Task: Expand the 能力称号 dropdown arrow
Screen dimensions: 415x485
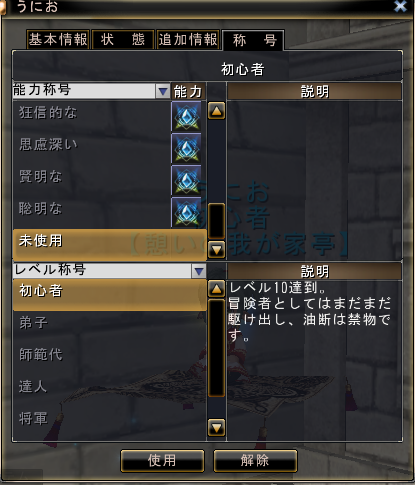Action: [x=163, y=91]
